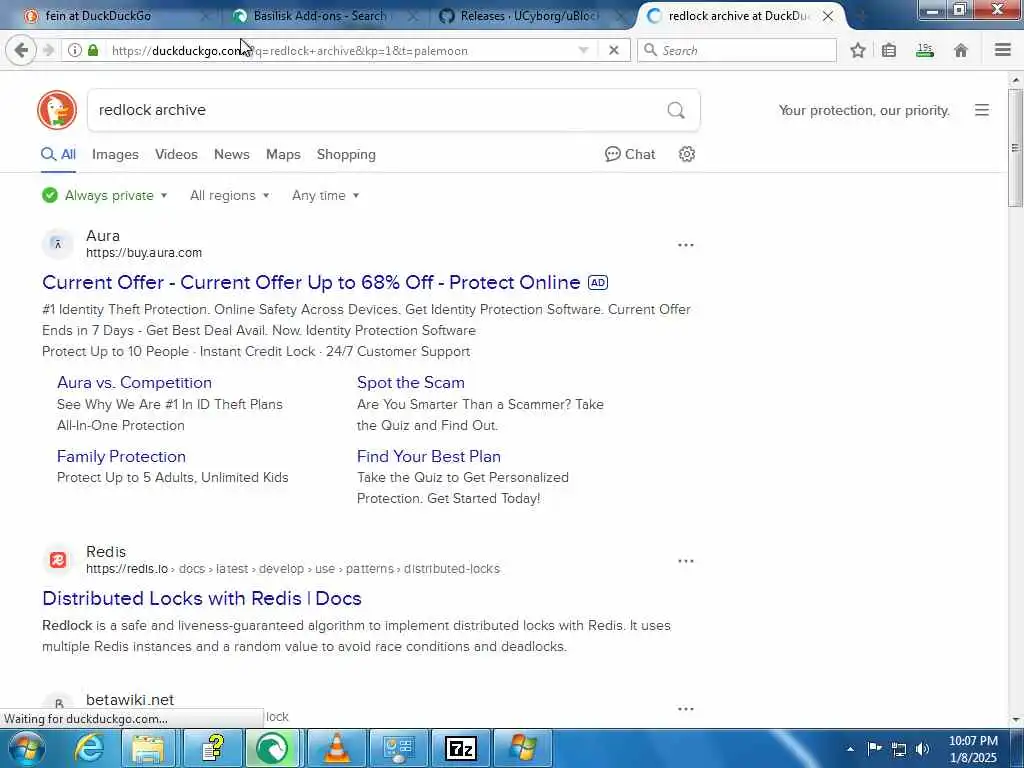Screen dimensions: 1024x768
Task: Open more options for Aura ad result
Action: tap(686, 245)
